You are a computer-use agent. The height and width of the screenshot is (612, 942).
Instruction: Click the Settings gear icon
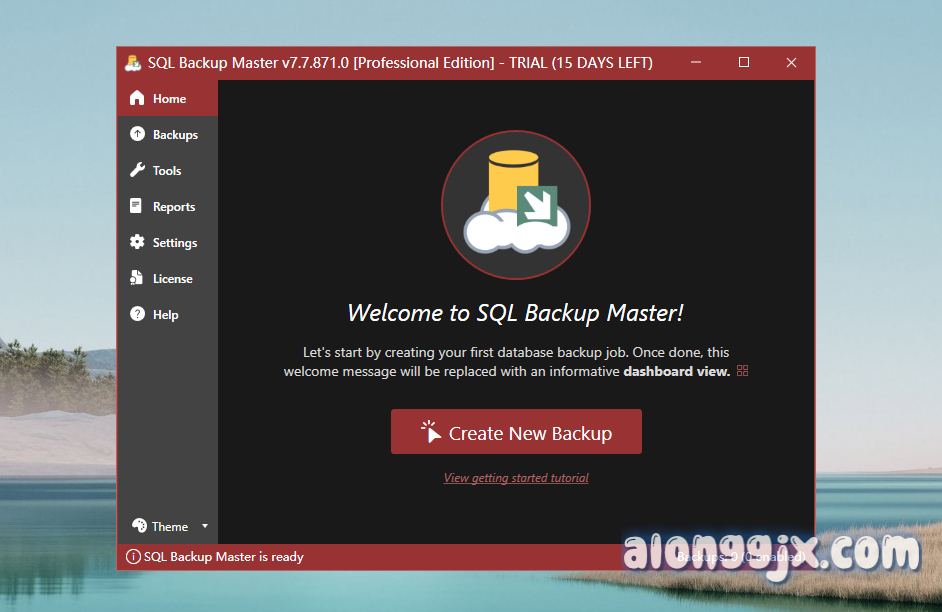point(137,243)
